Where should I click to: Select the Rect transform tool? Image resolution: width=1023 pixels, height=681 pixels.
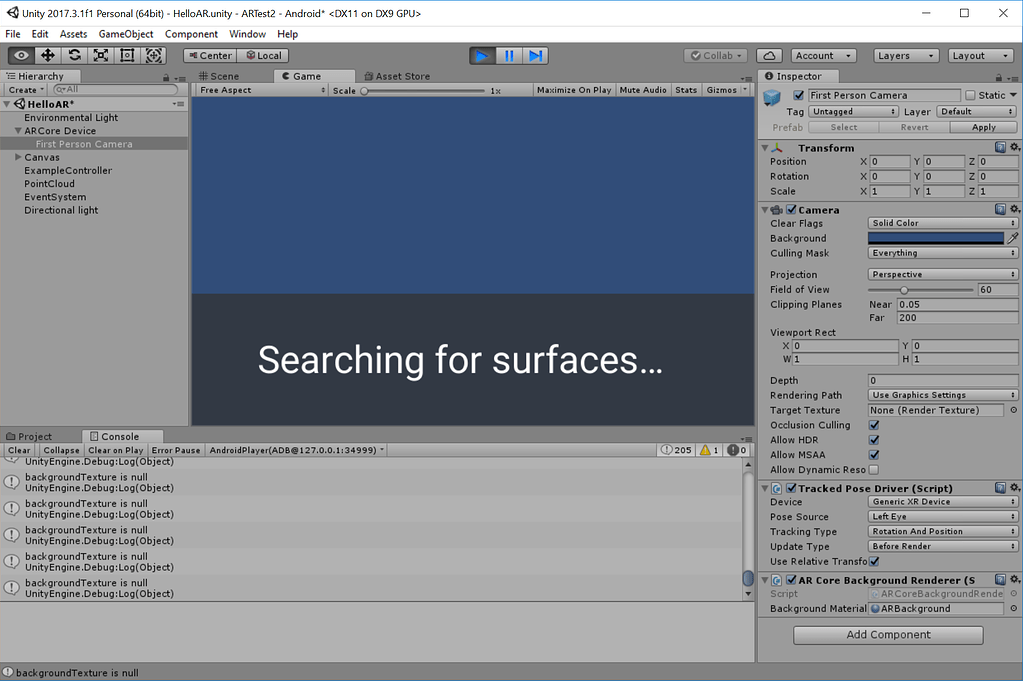126,56
